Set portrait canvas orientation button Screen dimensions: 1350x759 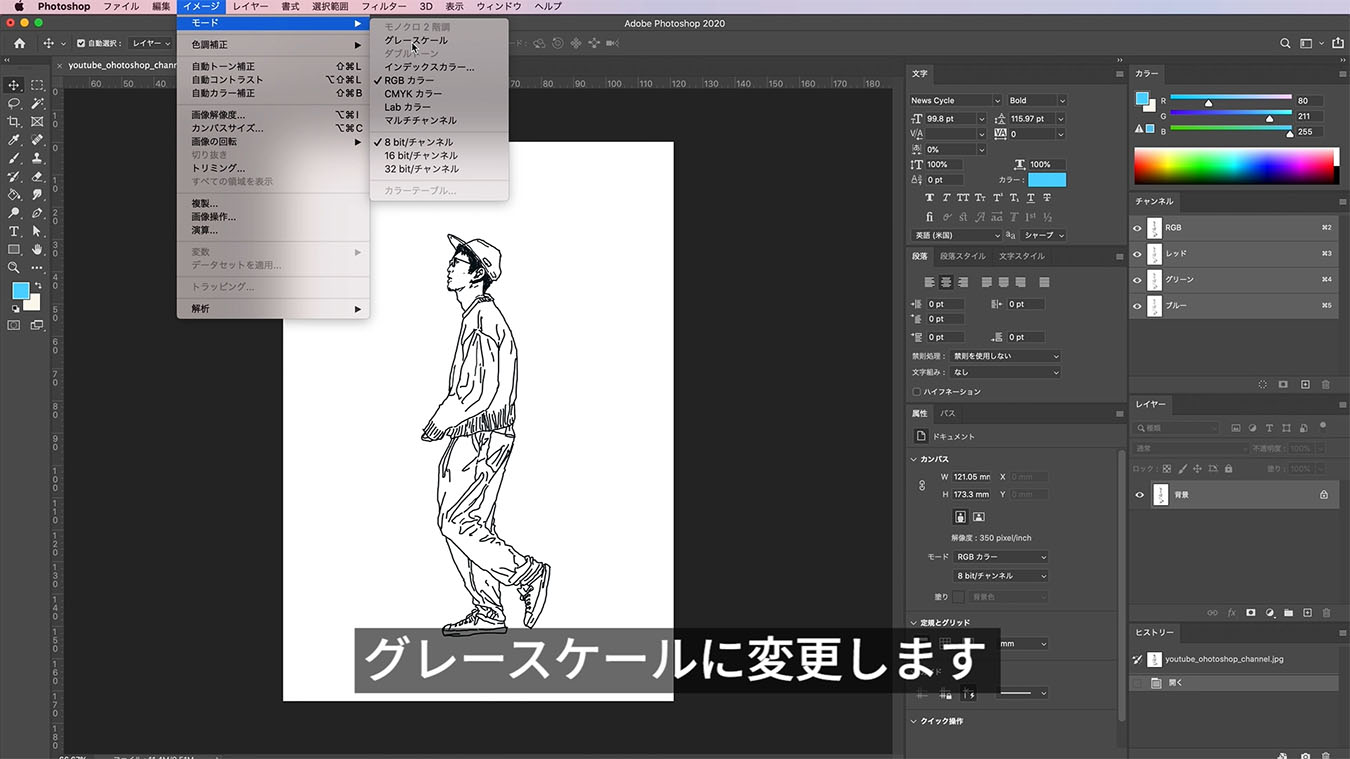(961, 516)
